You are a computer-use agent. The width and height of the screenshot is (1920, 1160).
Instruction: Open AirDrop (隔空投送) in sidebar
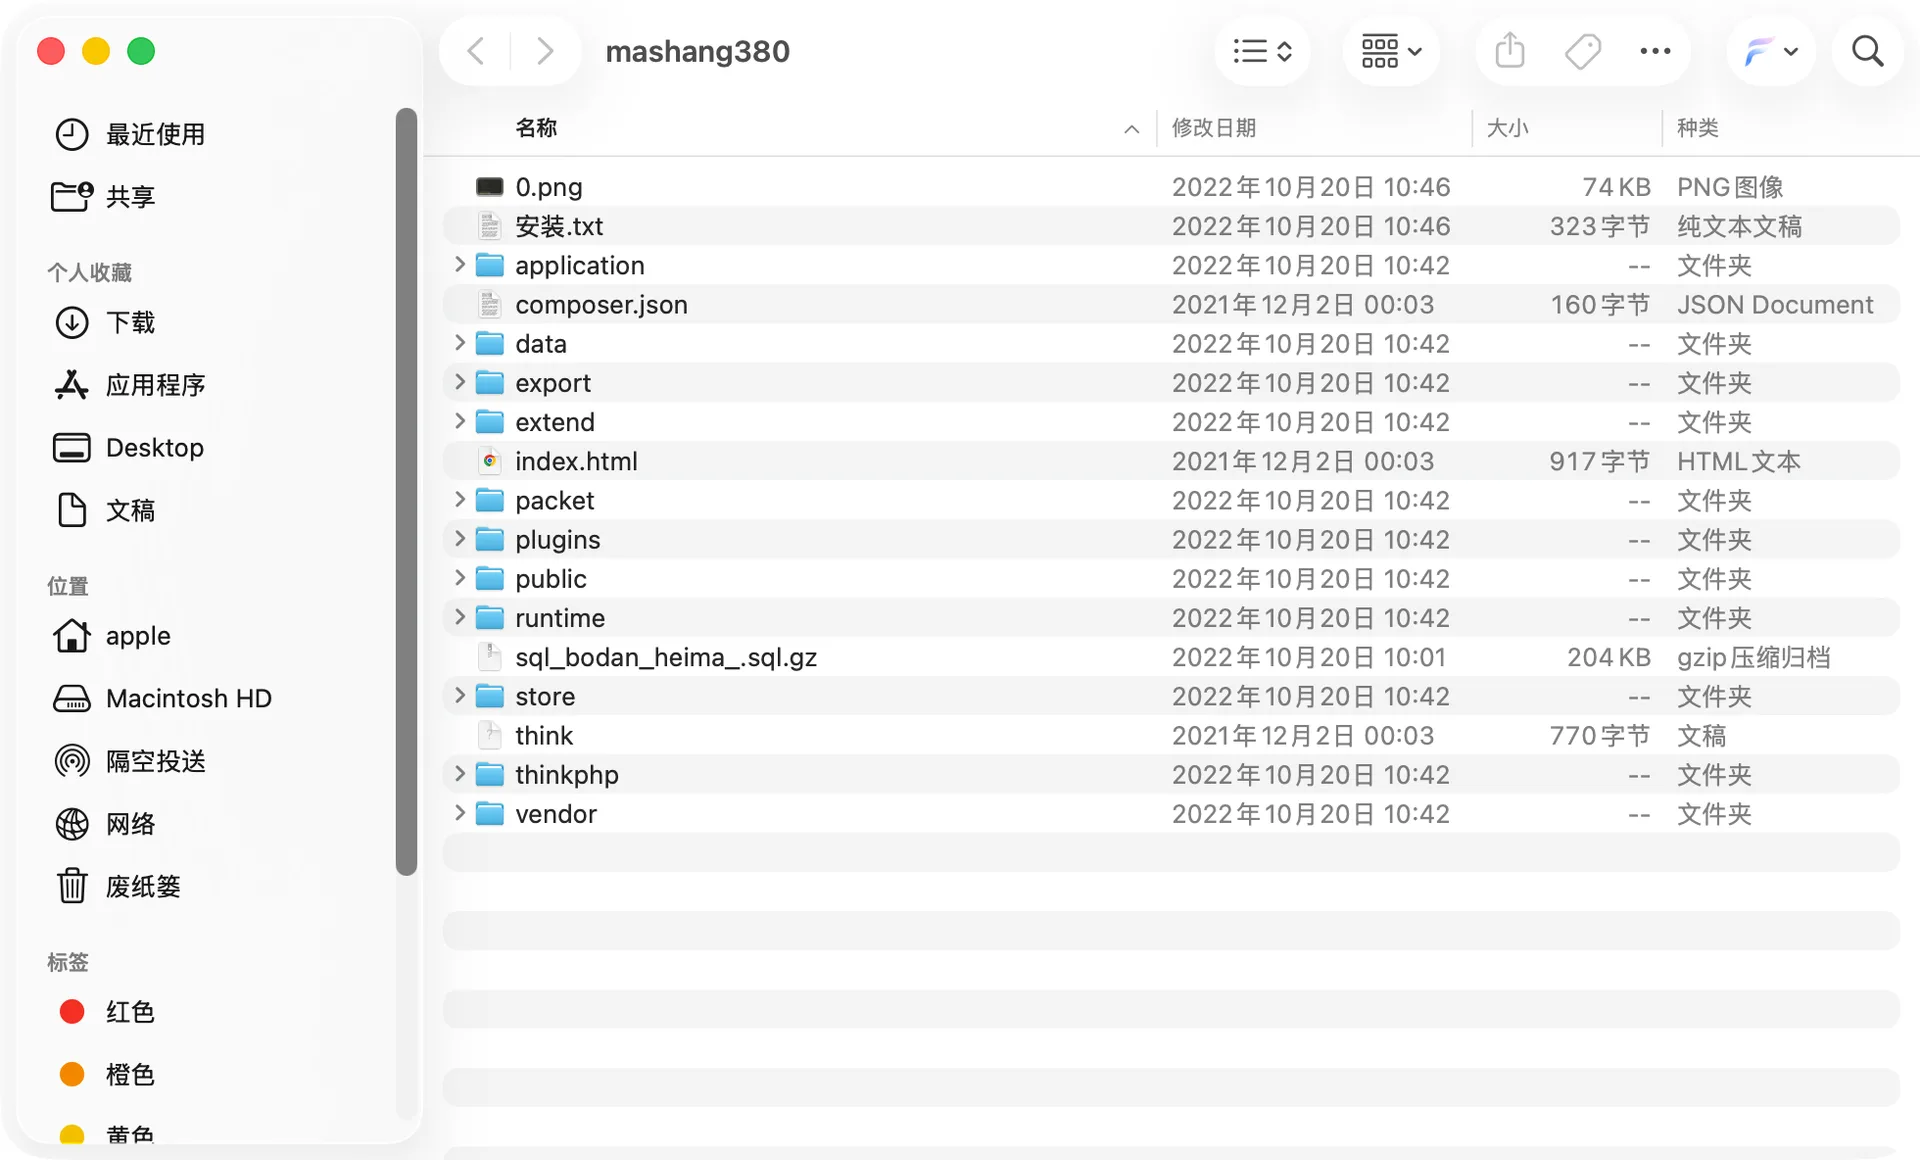click(x=129, y=761)
